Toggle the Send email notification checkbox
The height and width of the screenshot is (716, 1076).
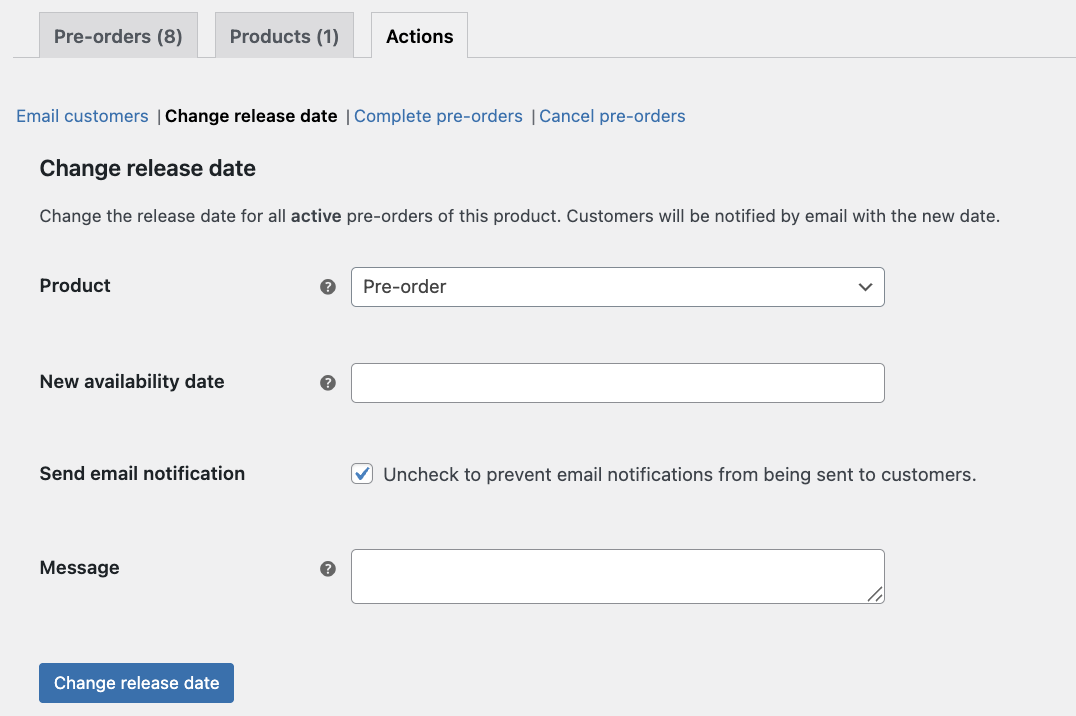362,474
